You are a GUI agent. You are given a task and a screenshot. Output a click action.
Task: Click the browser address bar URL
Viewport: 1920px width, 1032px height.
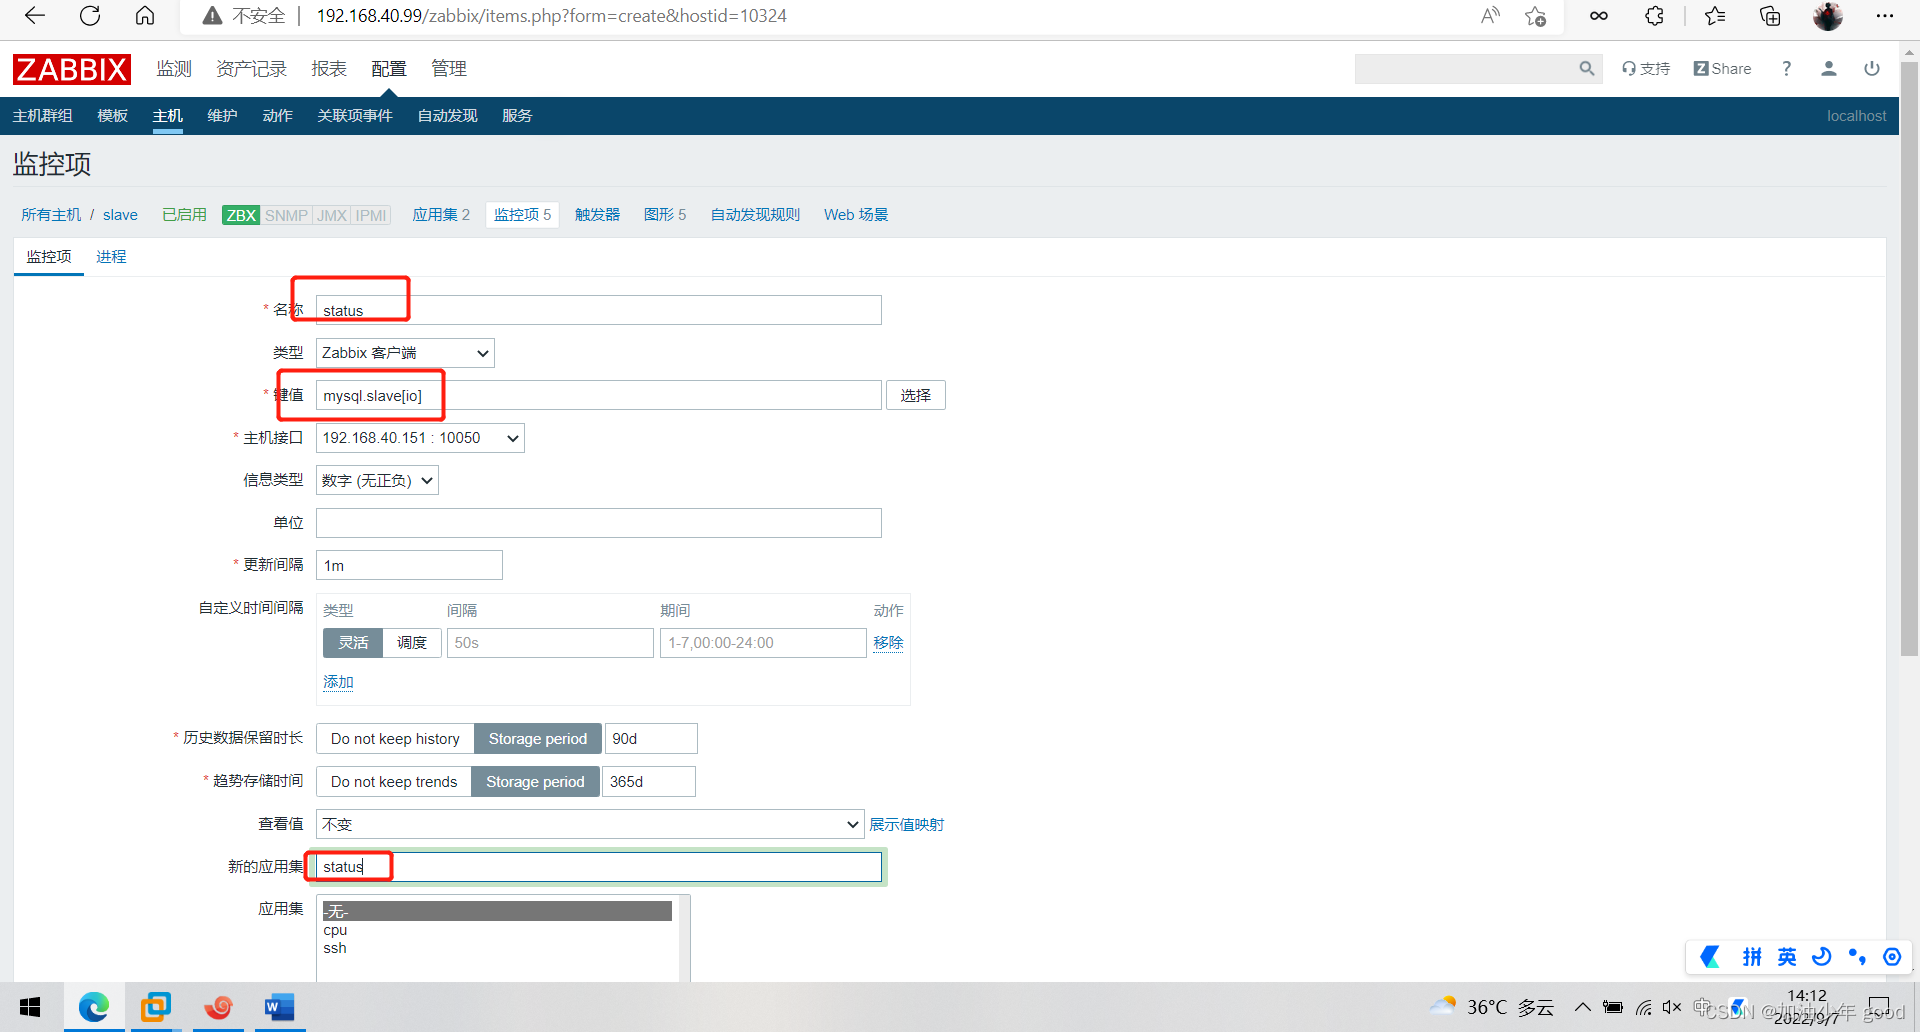point(551,16)
